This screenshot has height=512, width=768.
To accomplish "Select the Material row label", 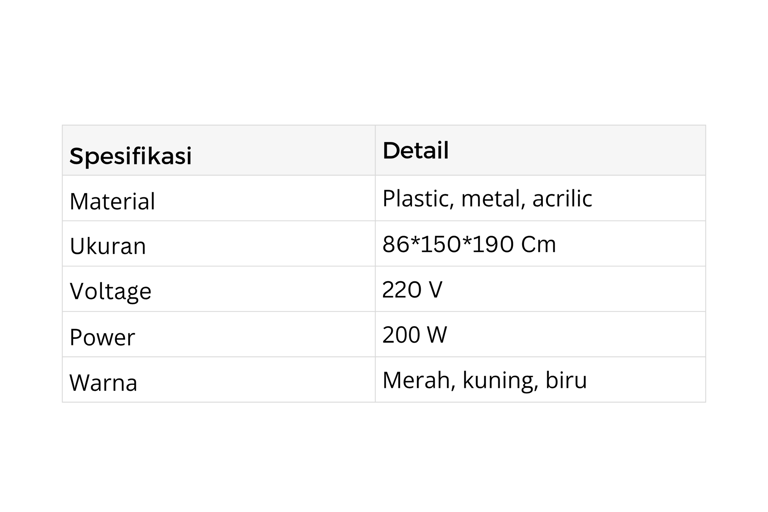I will pos(112,201).
